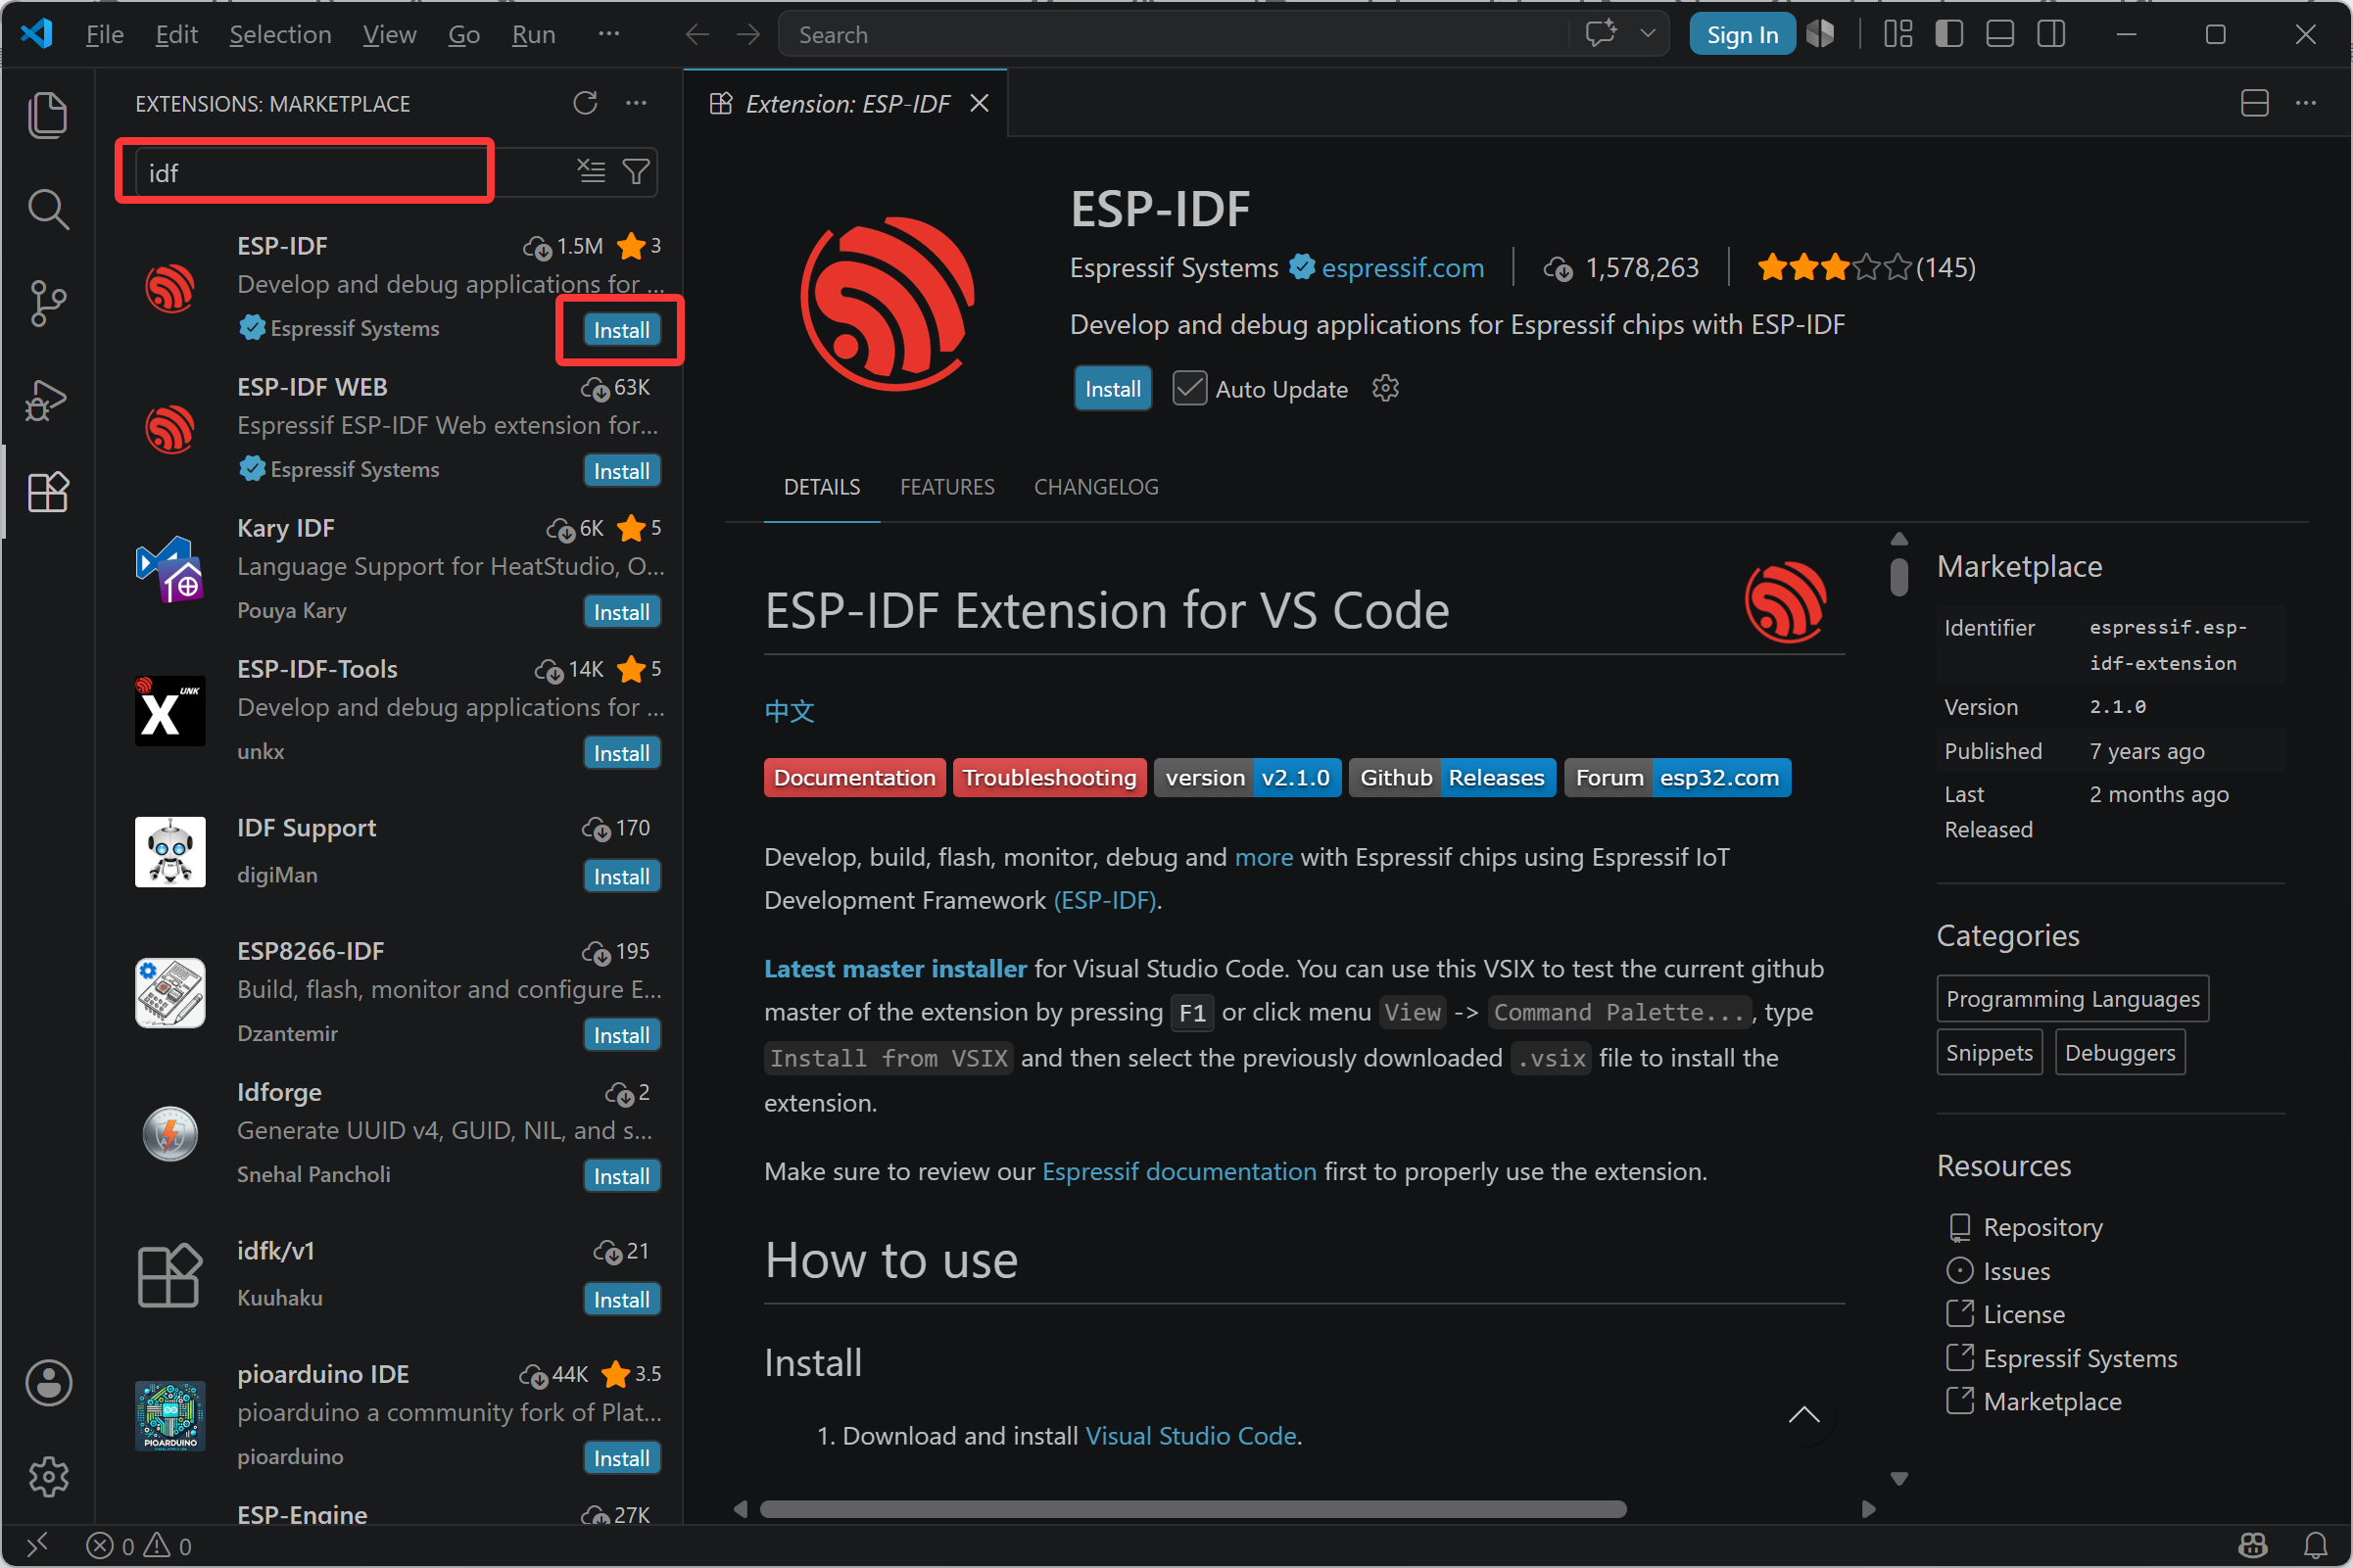Open the Explorer view in activity bar
This screenshot has width=2353, height=1568.
coord(47,114)
